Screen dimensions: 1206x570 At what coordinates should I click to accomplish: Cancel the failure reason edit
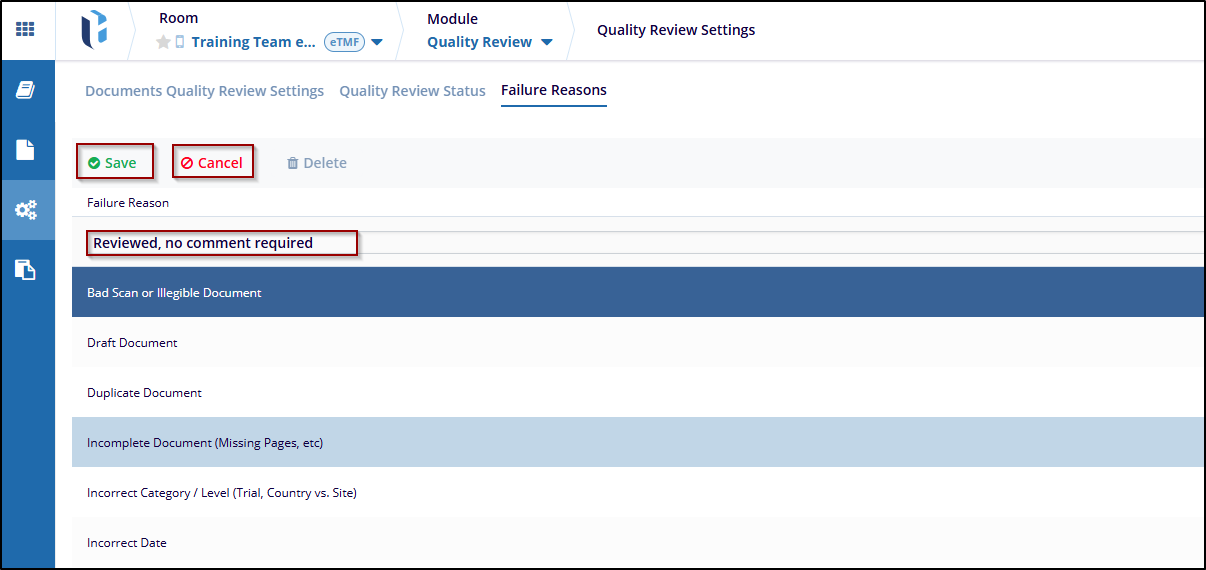coord(212,163)
